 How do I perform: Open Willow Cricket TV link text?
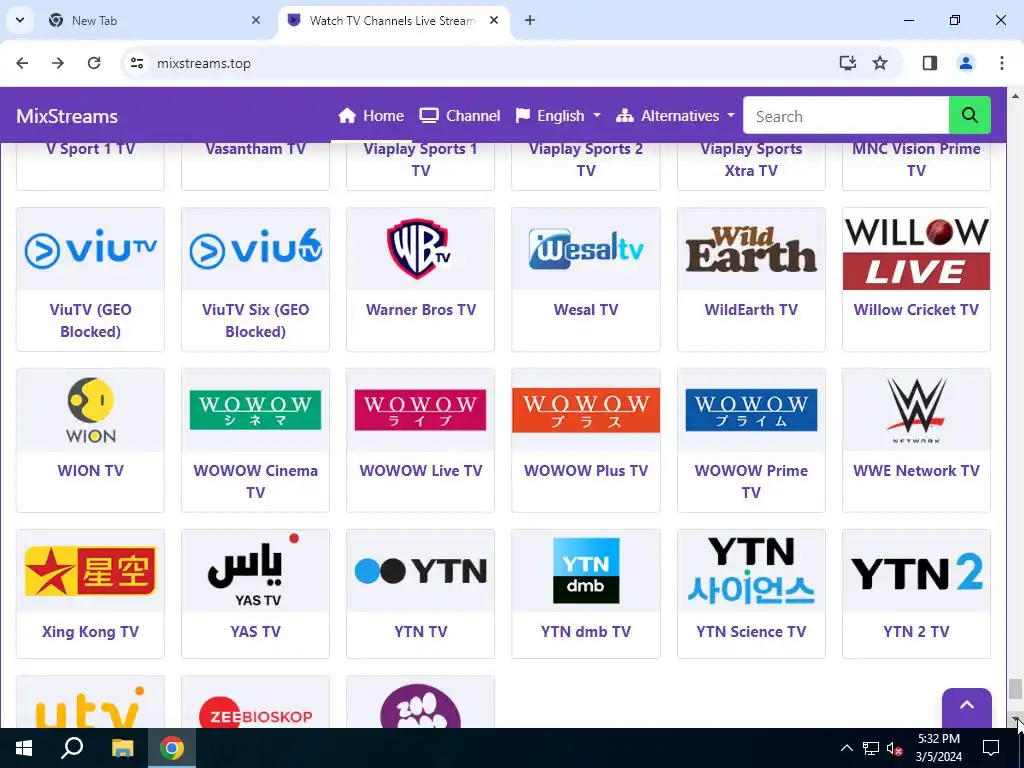pyautogui.click(x=916, y=310)
